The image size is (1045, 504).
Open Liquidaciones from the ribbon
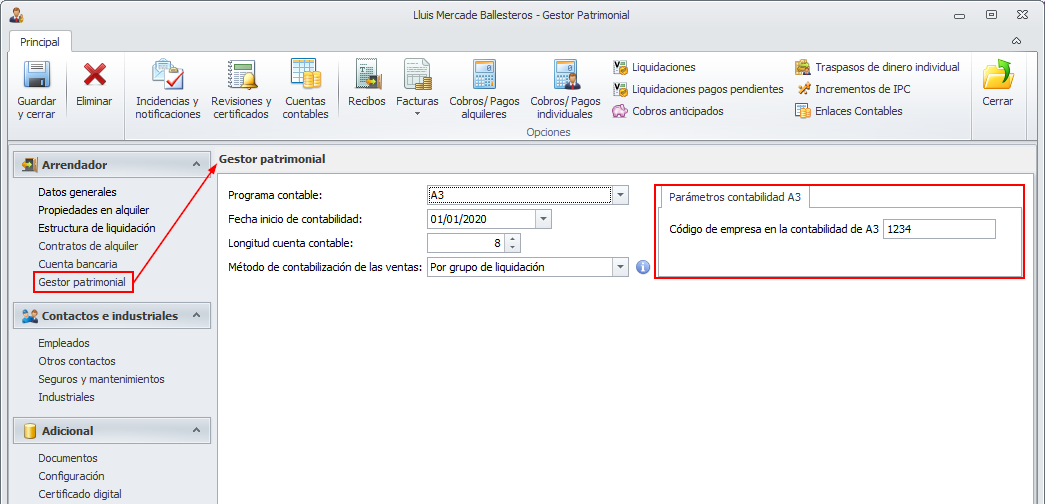tap(654, 67)
